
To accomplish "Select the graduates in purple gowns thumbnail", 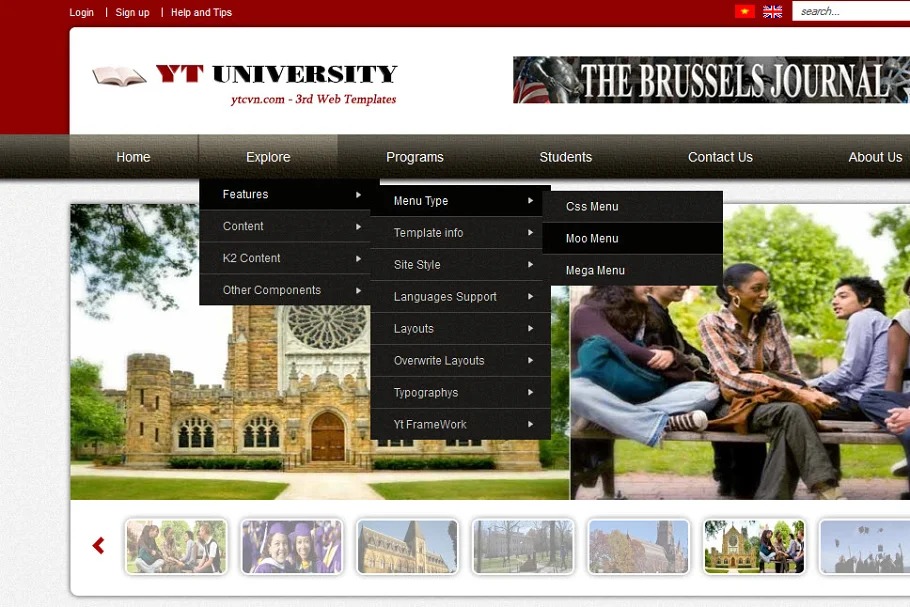I will click(292, 546).
